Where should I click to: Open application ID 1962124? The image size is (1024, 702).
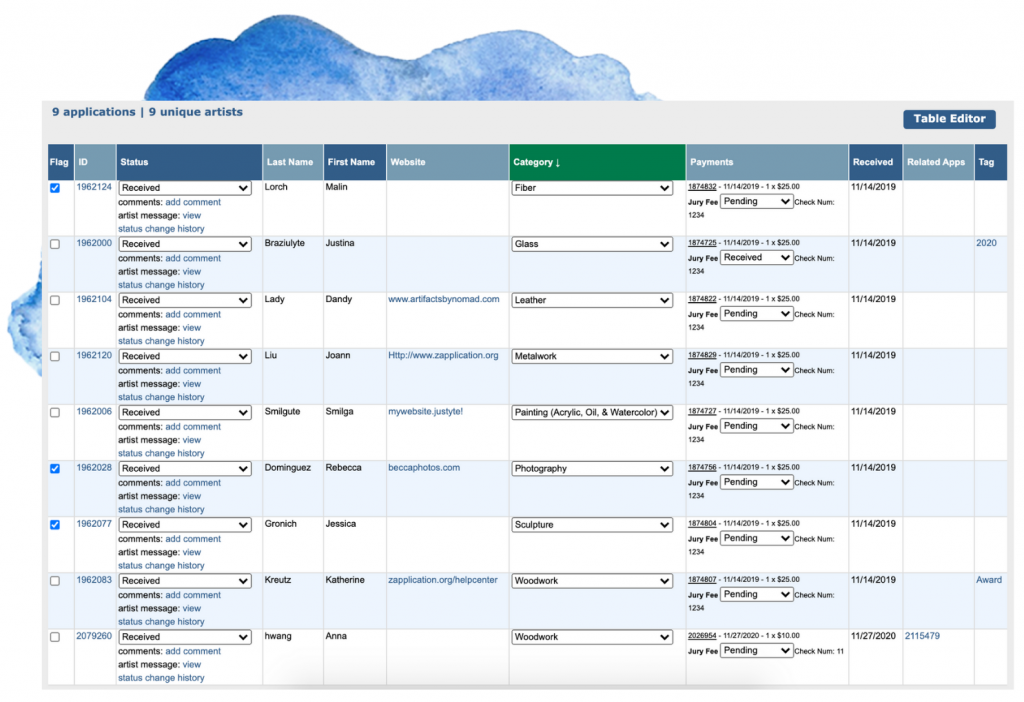coord(93,187)
